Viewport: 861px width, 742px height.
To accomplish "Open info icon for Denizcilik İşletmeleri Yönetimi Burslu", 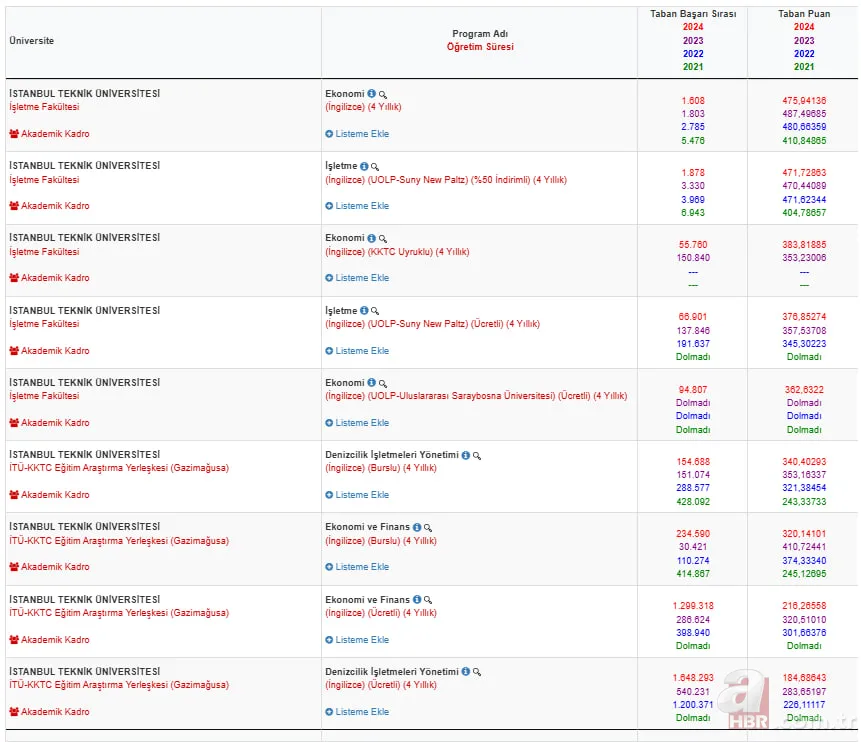I will pyautogui.click(x=465, y=455).
